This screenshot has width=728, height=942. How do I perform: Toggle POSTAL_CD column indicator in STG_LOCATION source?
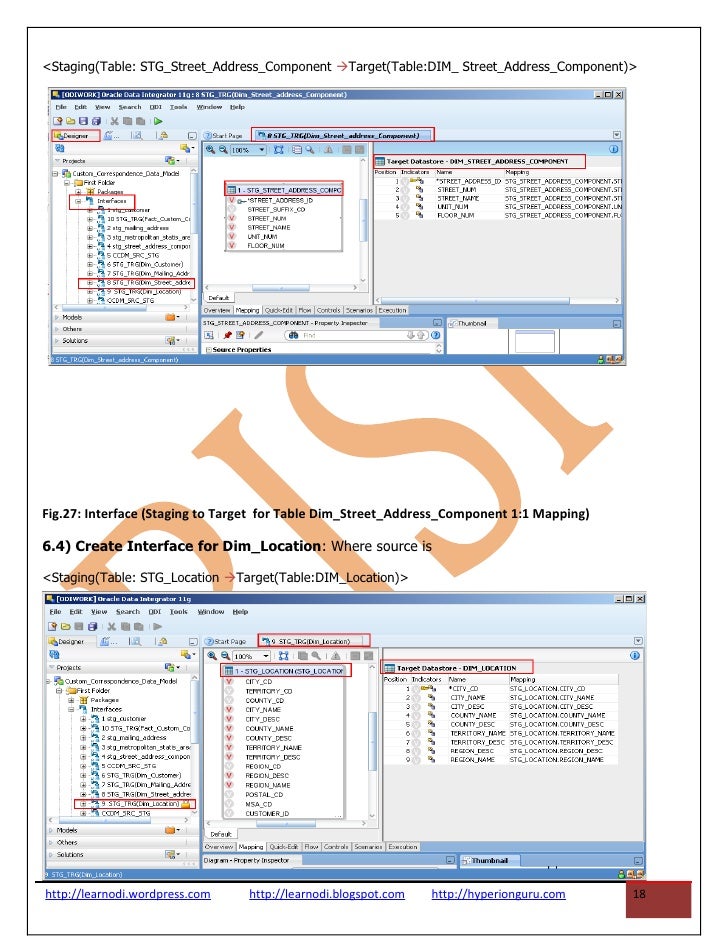point(228,795)
